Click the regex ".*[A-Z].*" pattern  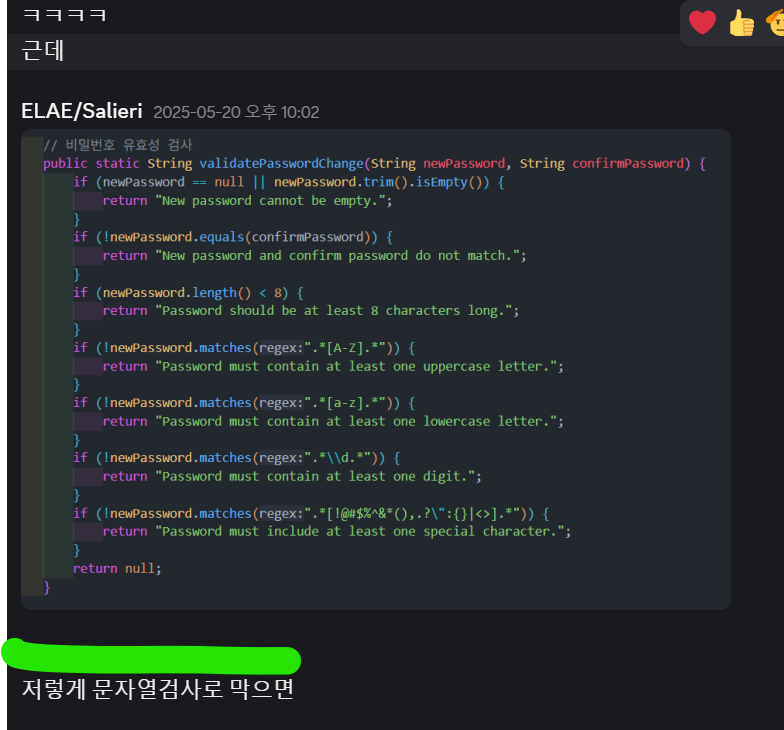click(344, 348)
